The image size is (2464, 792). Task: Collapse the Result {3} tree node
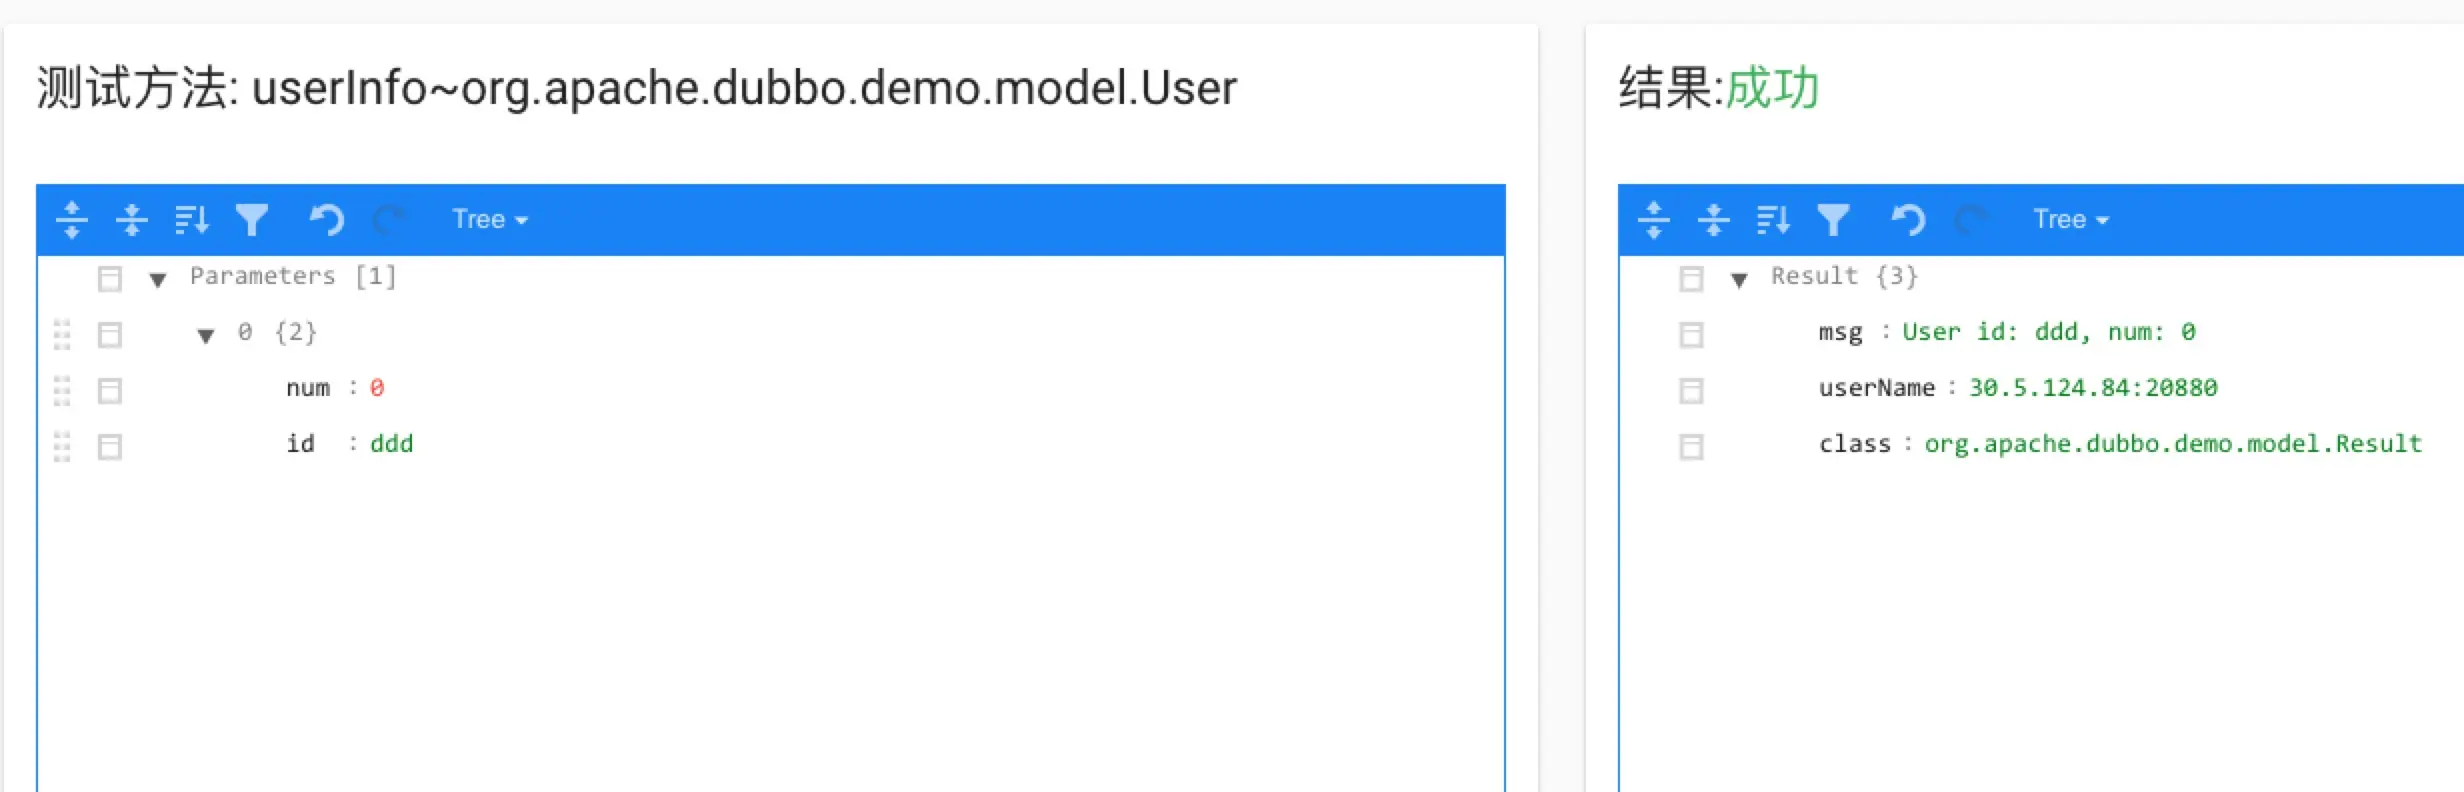(1739, 279)
